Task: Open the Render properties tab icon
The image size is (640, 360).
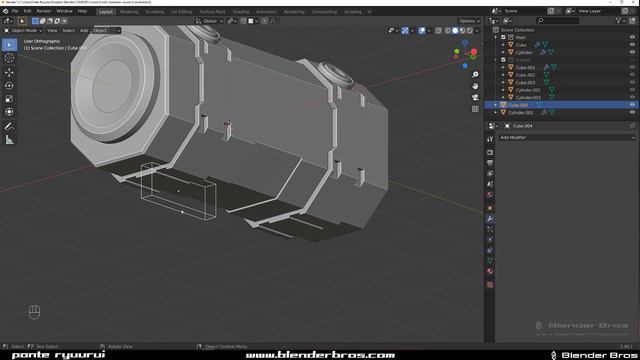Action: point(490,152)
